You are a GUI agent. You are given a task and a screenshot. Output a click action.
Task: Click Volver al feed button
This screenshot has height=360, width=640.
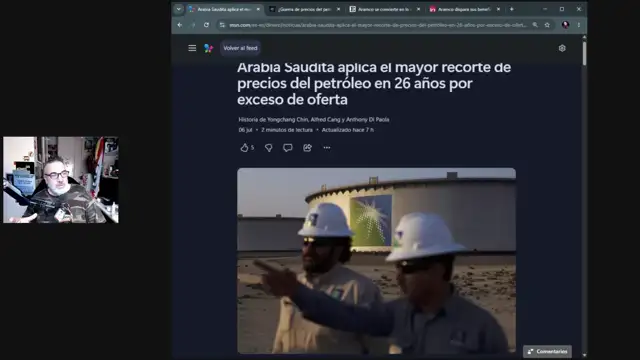click(240, 48)
